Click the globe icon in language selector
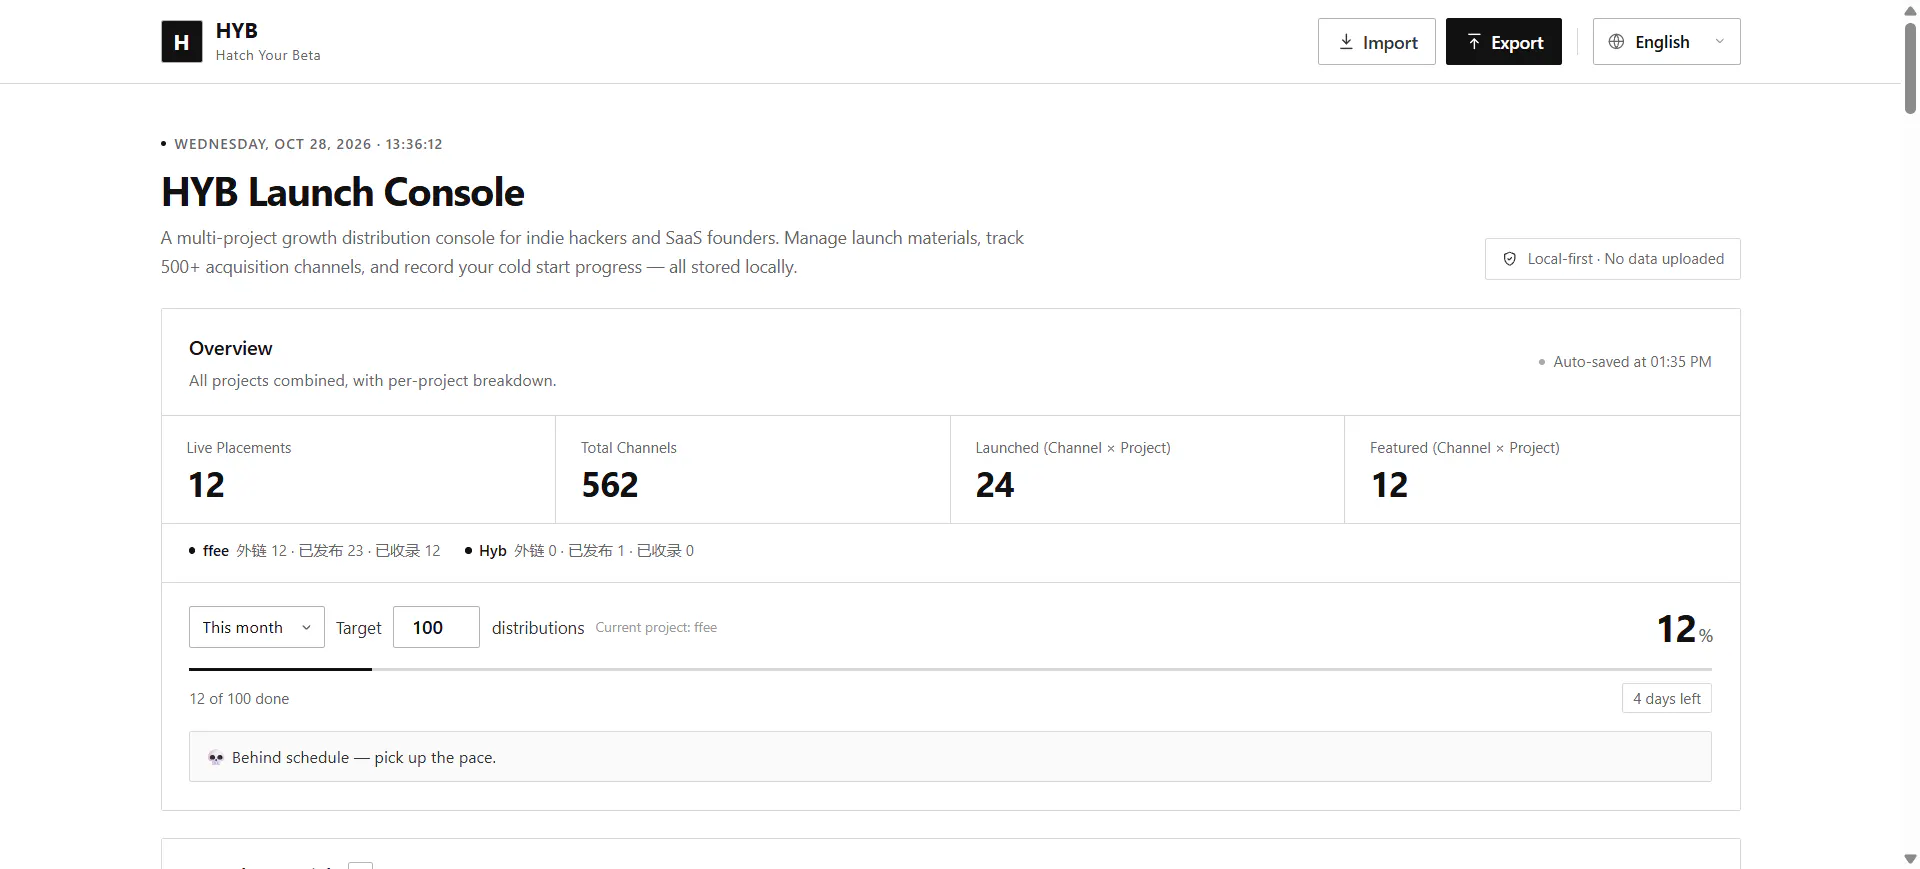The image size is (1920, 869). click(x=1616, y=42)
